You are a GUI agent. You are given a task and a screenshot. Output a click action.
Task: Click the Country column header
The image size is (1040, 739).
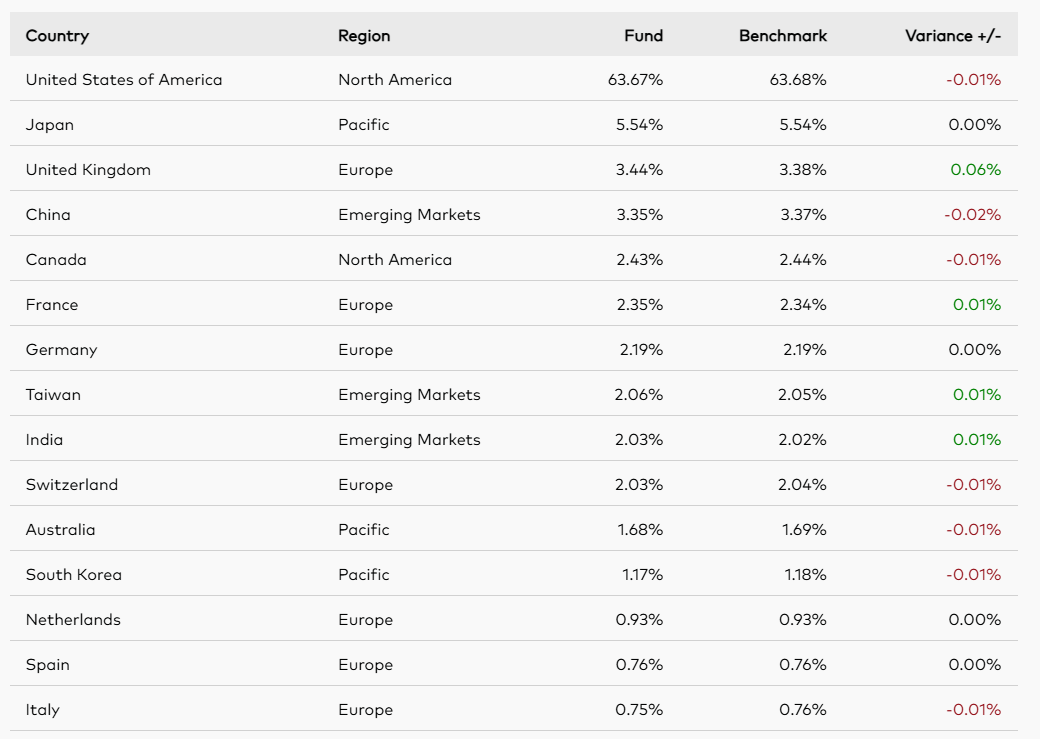(x=57, y=36)
